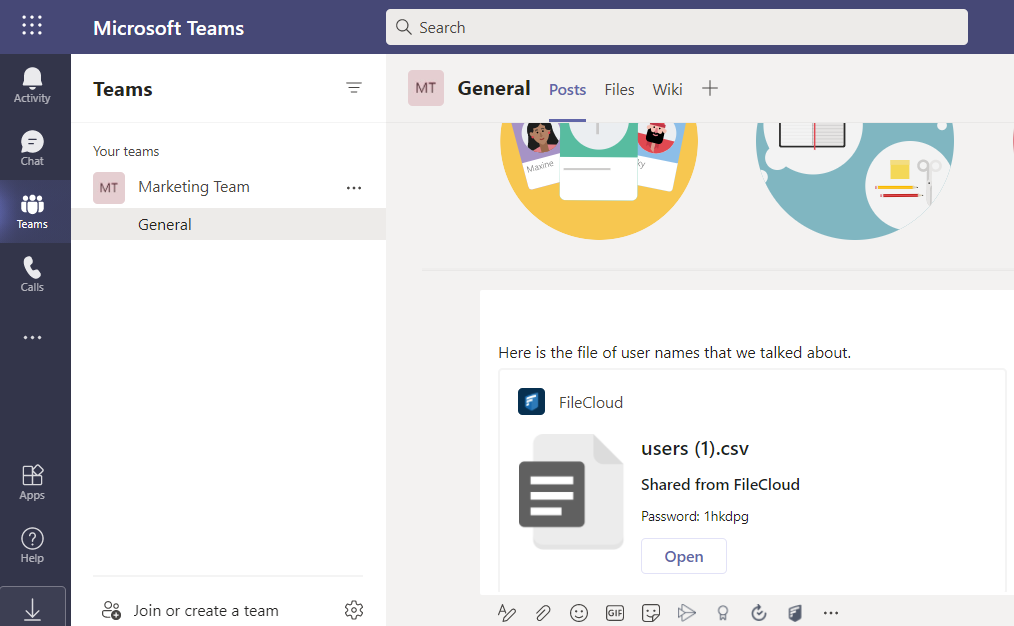The image size is (1014, 626).
Task: Click the FileCloud icon in compose toolbar
Action: click(x=794, y=613)
